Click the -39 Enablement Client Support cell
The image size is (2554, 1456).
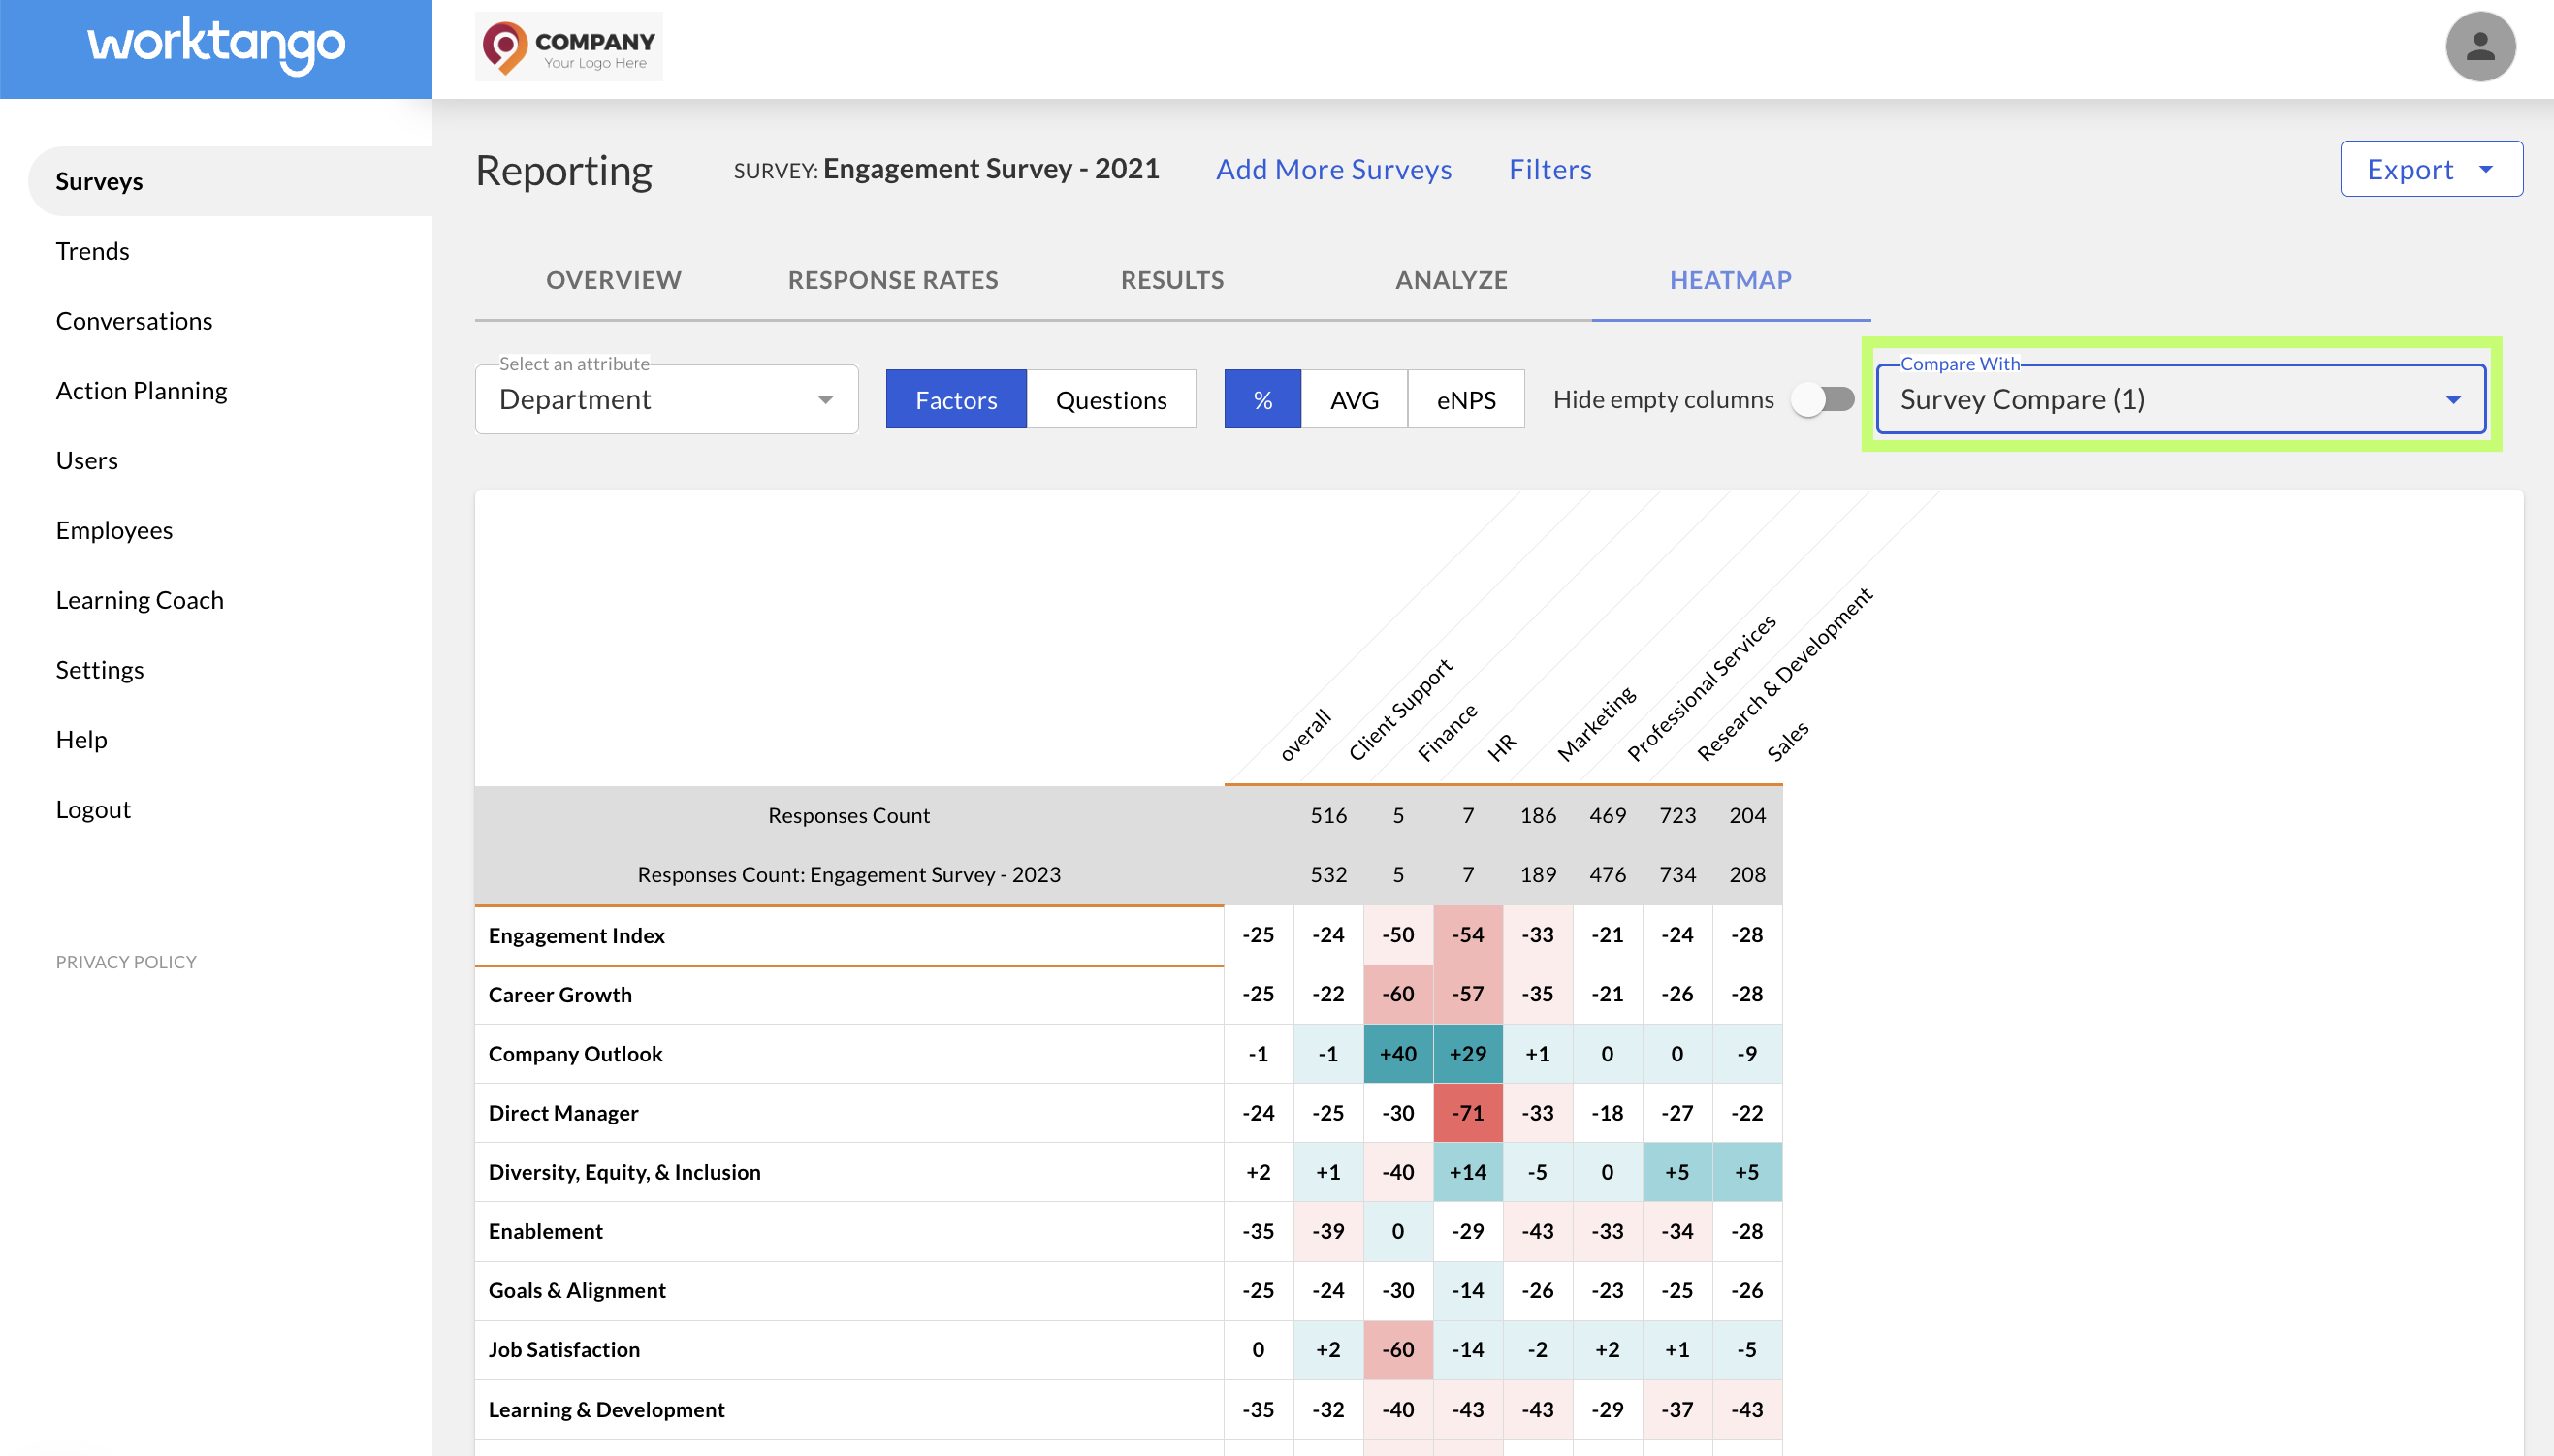coord(1328,1231)
